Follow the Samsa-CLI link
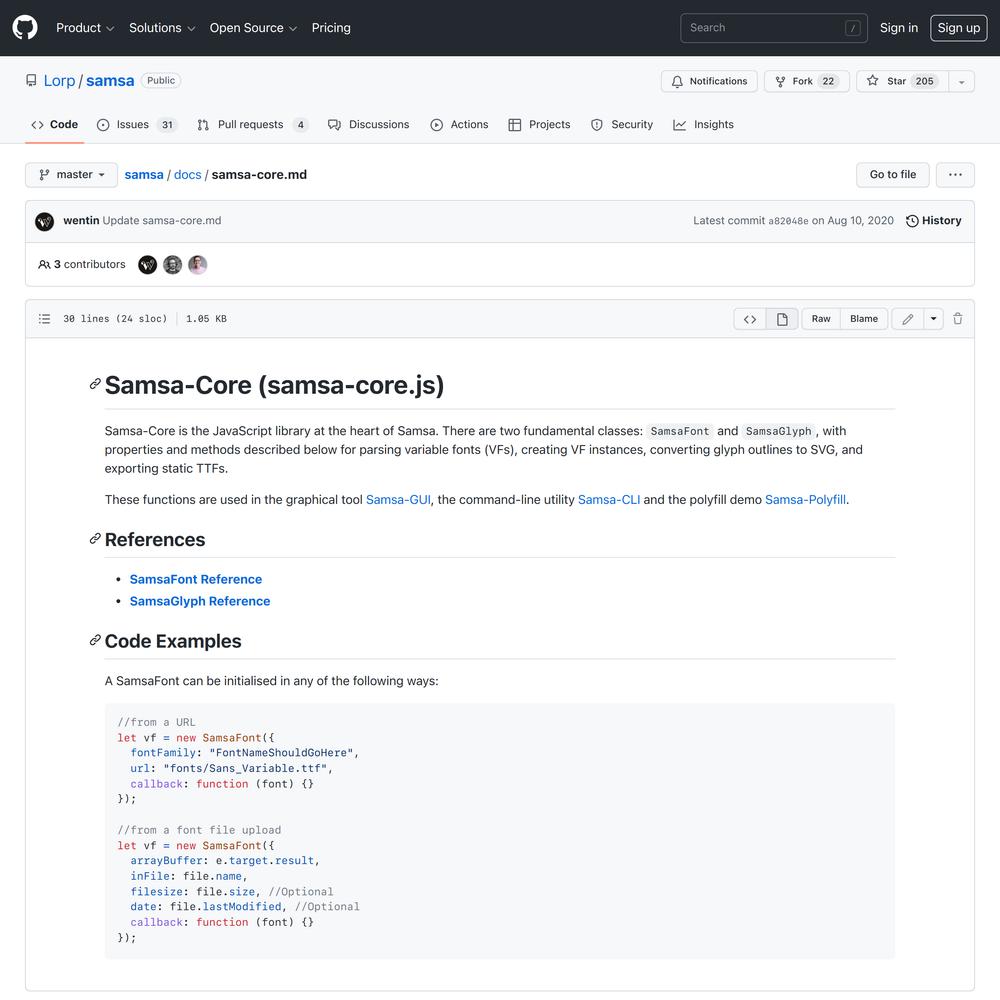Image resolution: width=1000 pixels, height=1000 pixels. 609,500
